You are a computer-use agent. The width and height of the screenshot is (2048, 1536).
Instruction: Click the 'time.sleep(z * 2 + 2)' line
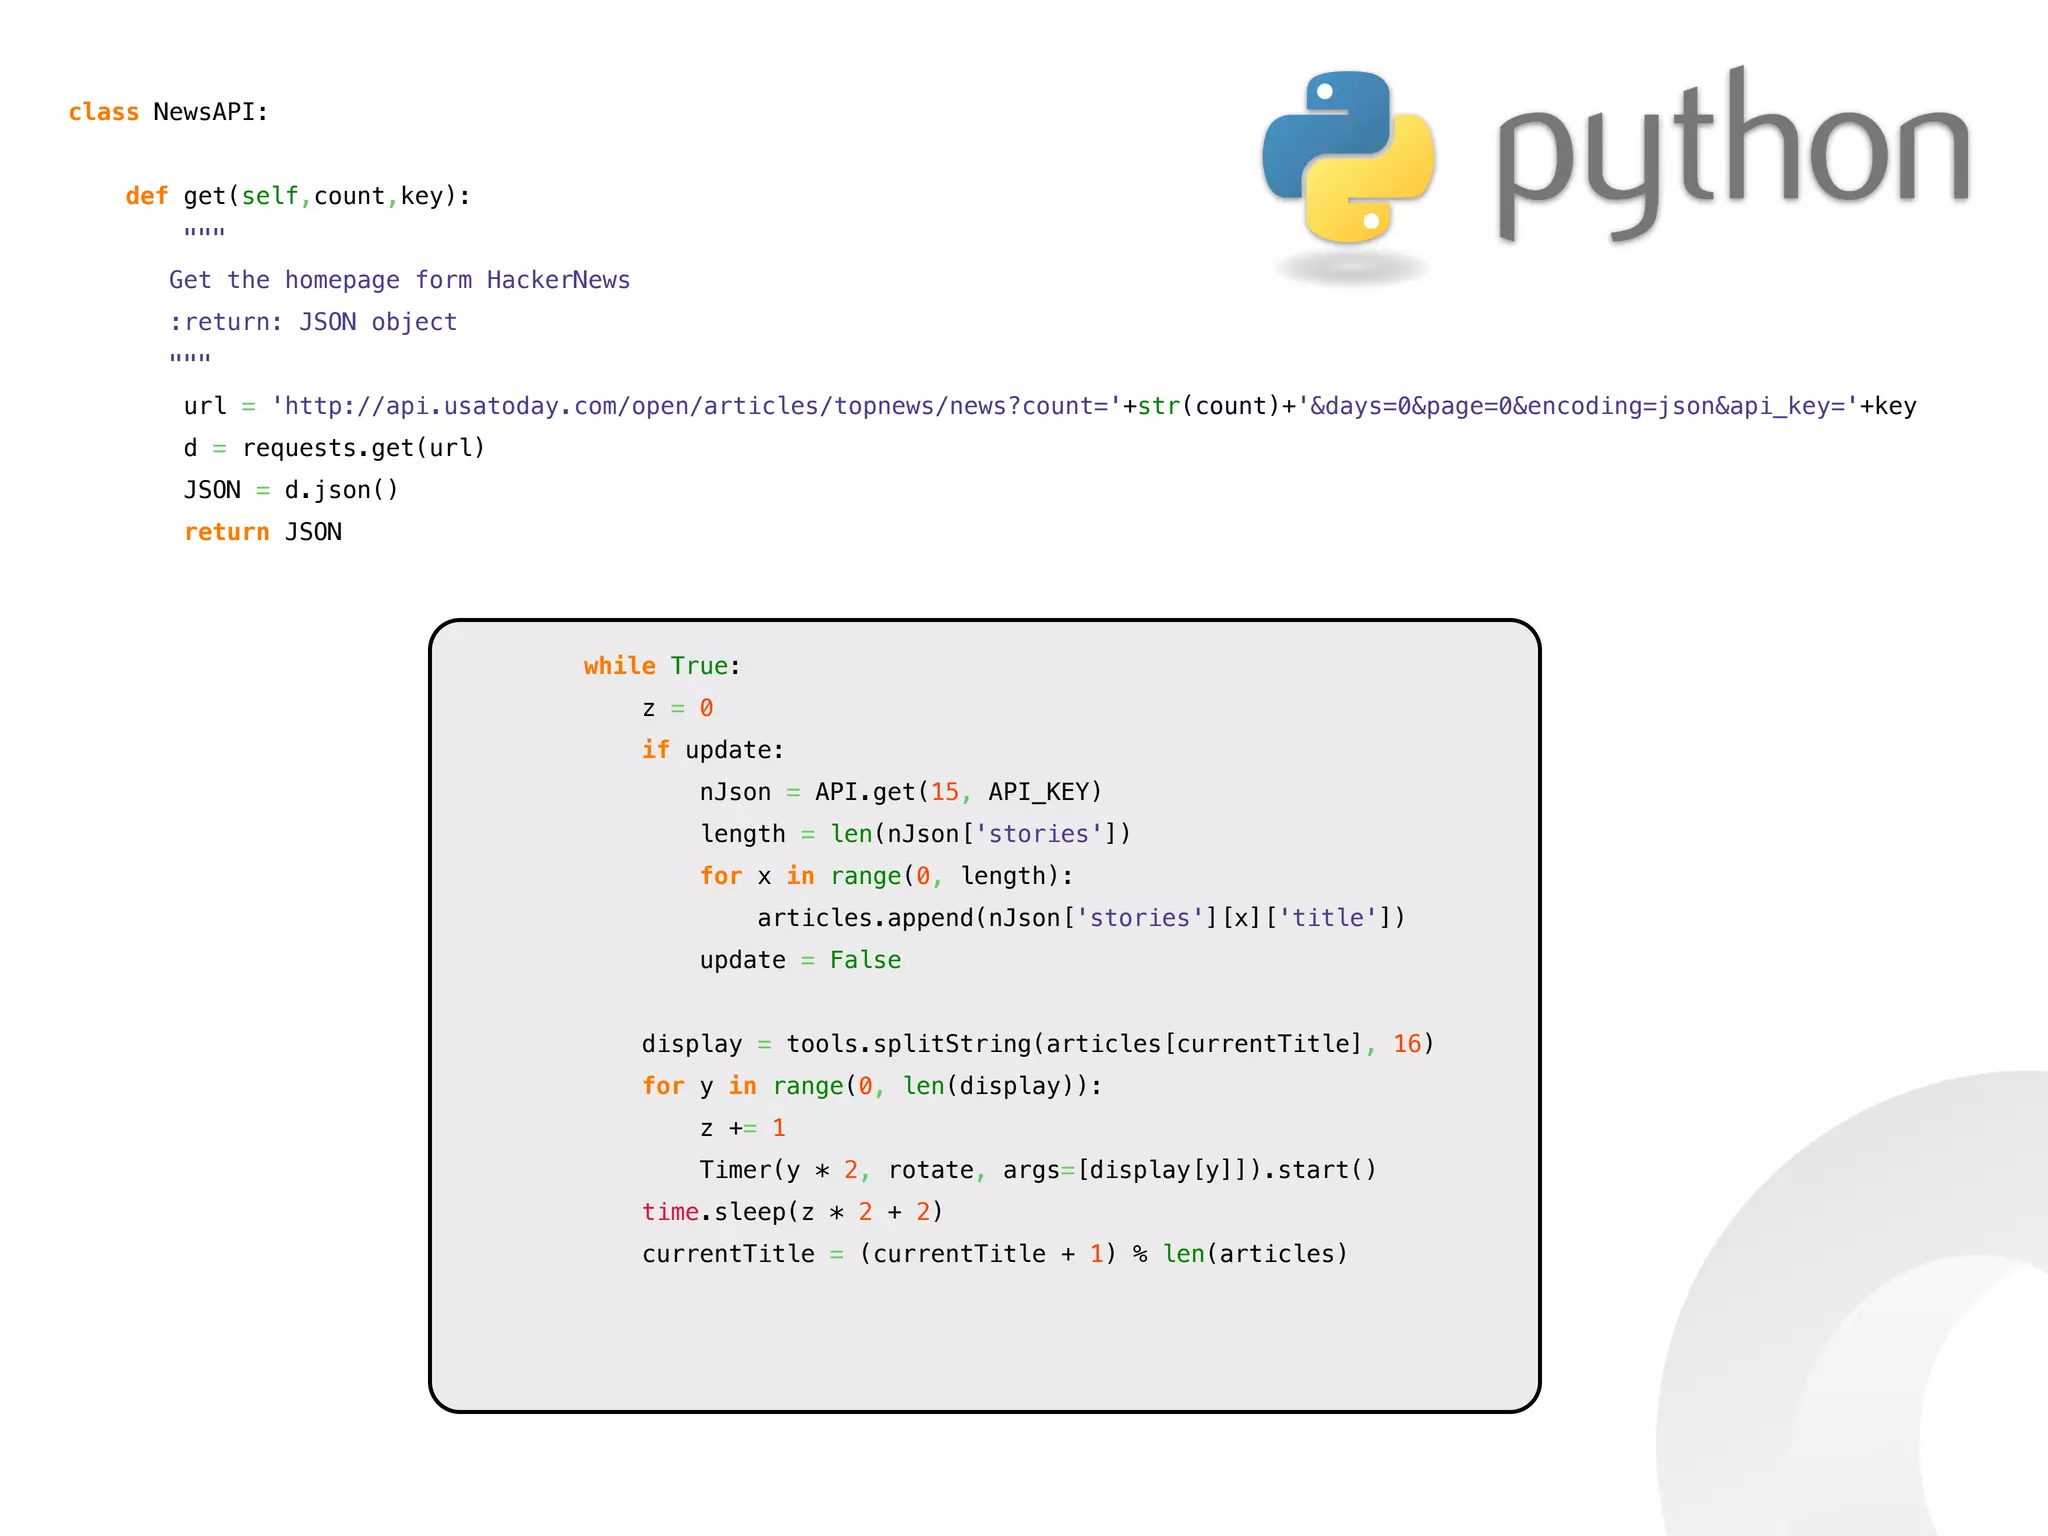[793, 1212]
